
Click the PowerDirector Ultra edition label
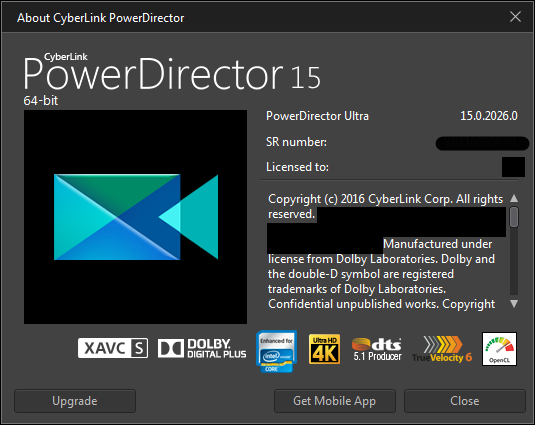[x=317, y=116]
